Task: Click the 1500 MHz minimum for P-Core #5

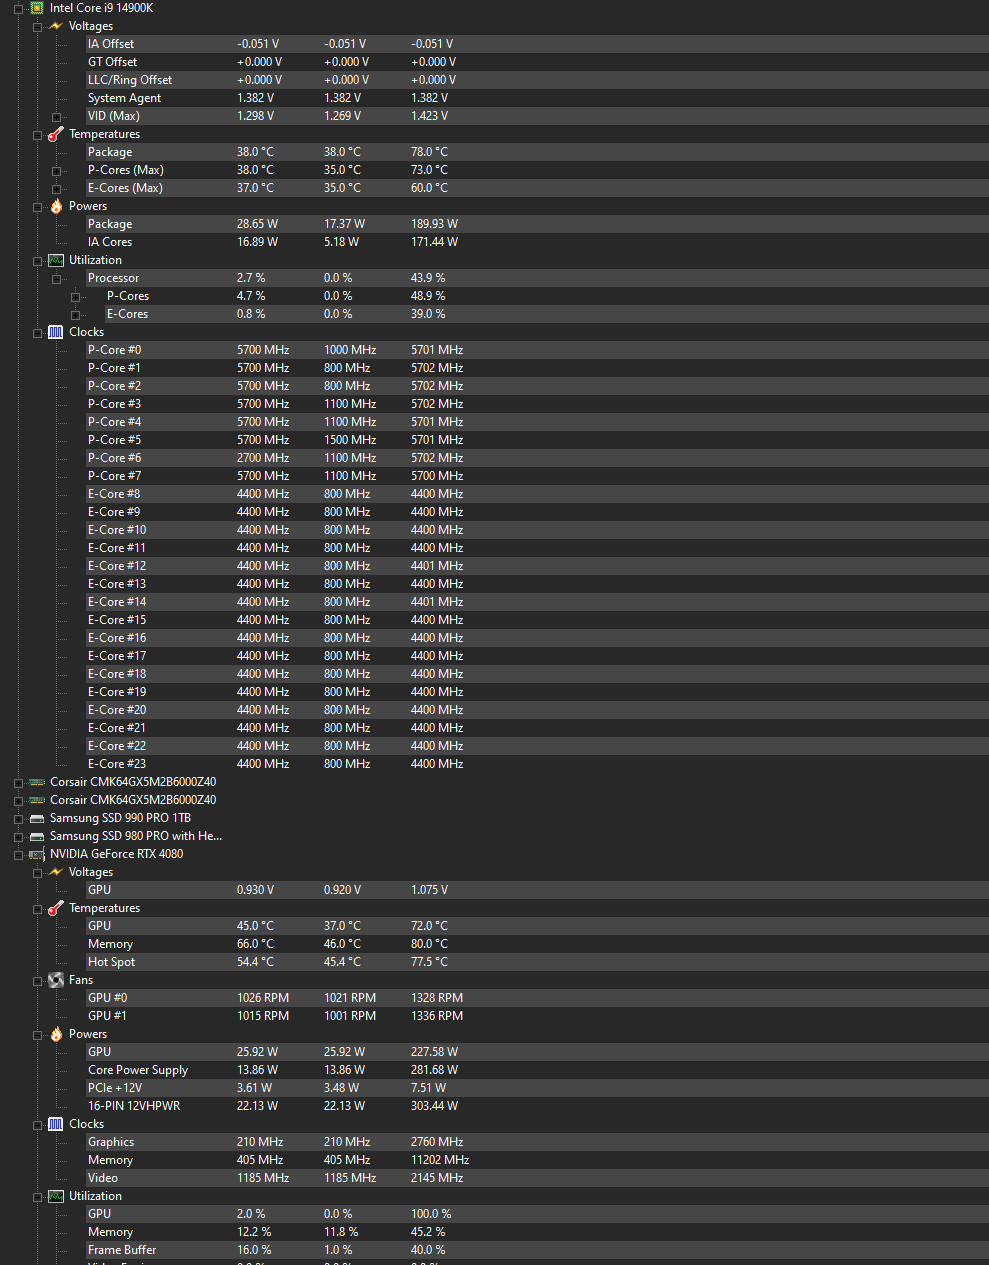Action: pos(350,440)
